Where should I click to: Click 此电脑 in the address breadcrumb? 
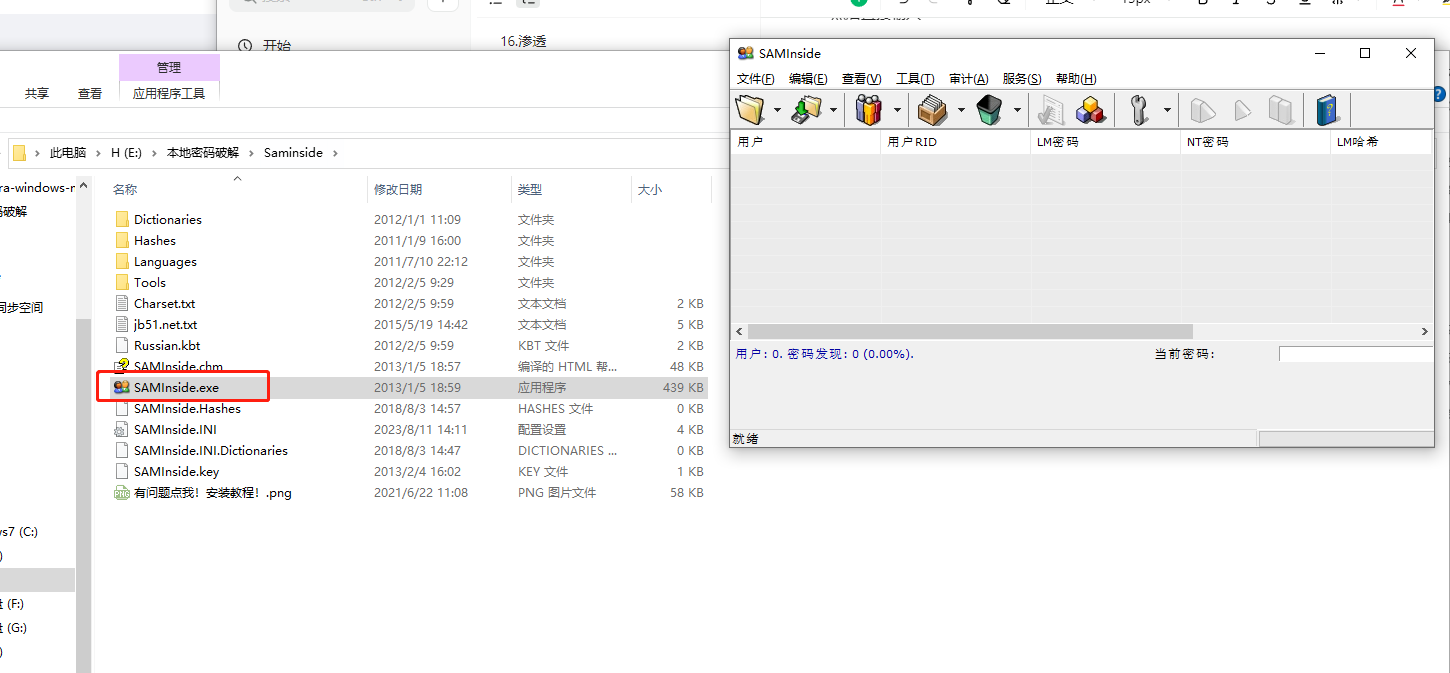(68, 153)
